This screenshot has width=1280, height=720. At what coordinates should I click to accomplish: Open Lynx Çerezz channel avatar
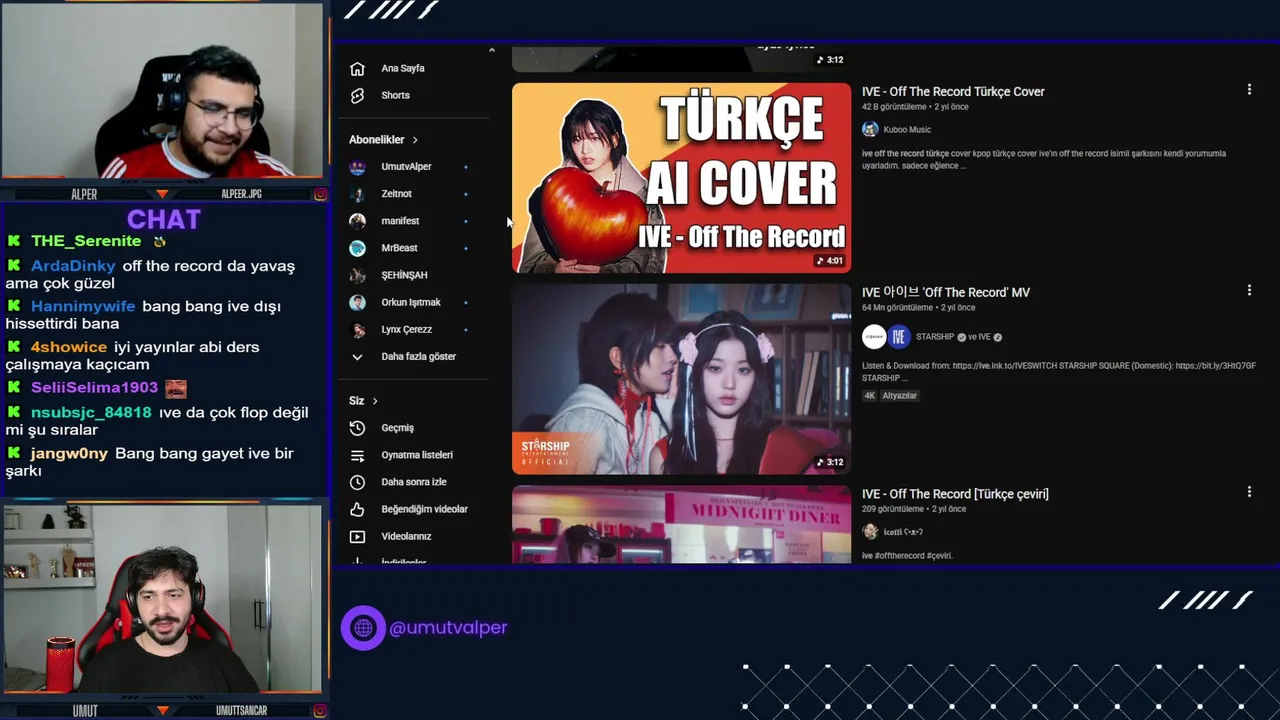(357, 329)
